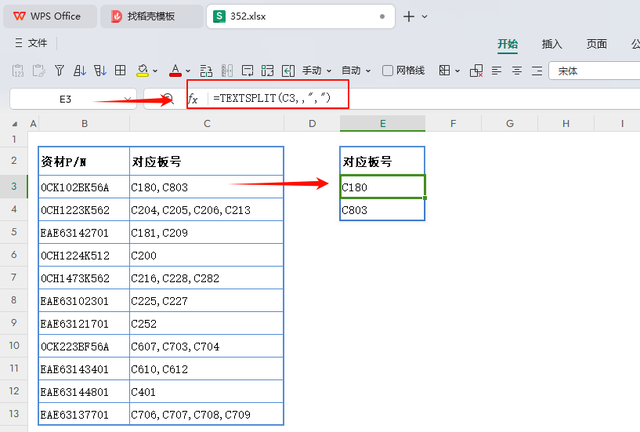Select column B header
The width and height of the screenshot is (640, 432).
84,124
